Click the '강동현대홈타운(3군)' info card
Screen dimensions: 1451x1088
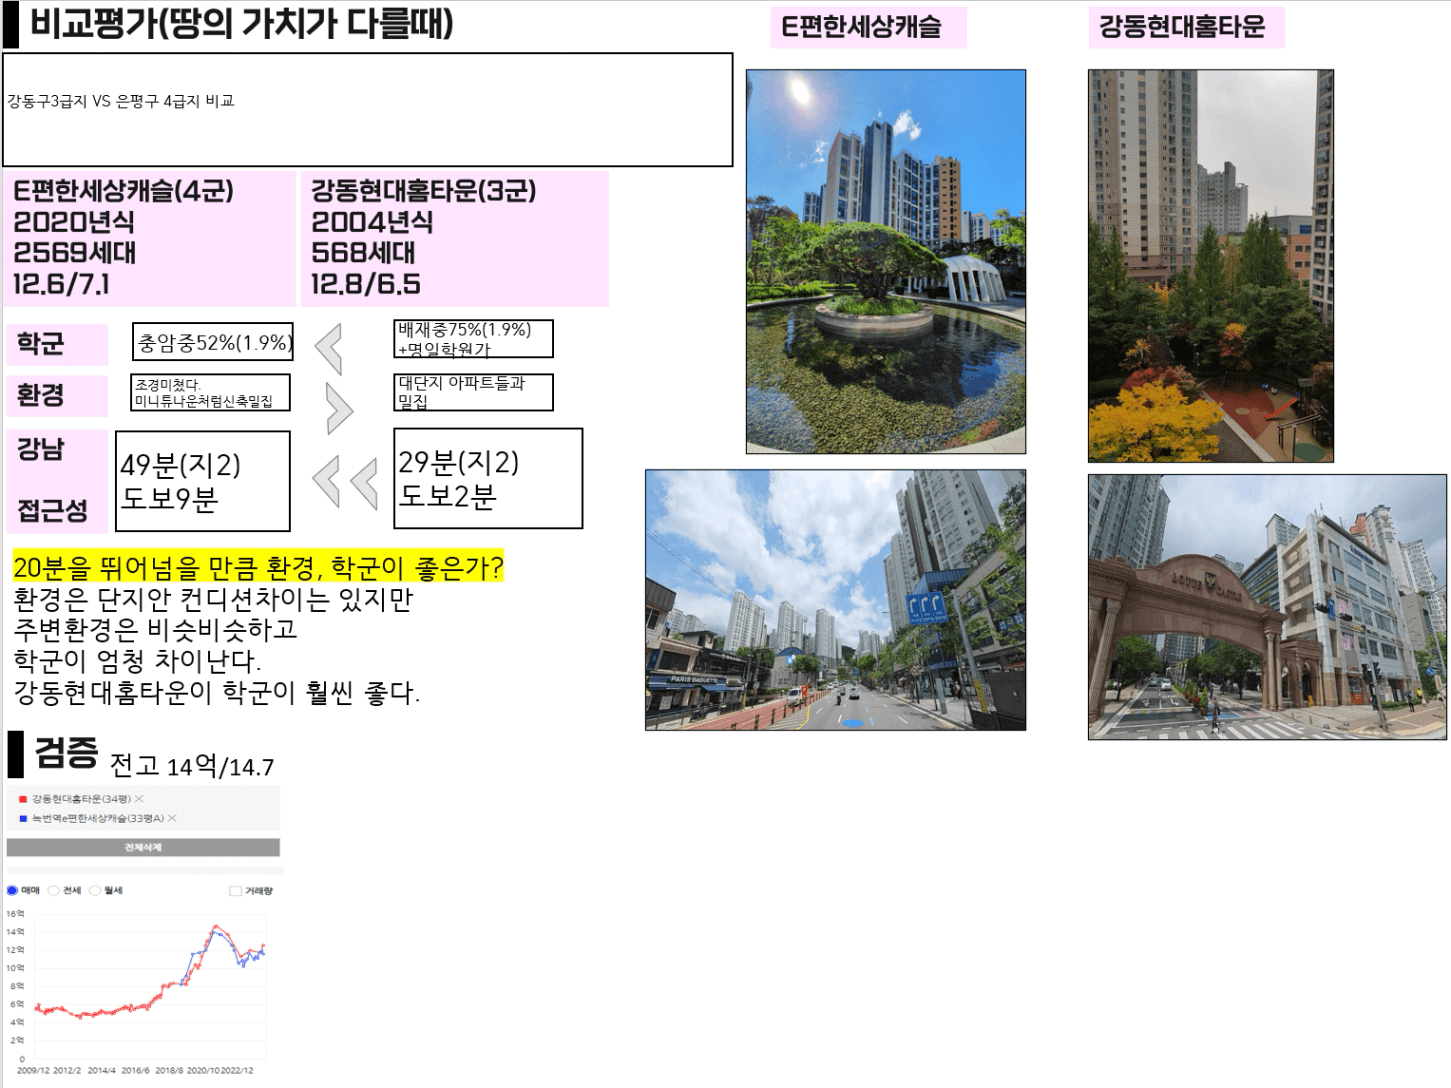pos(456,238)
